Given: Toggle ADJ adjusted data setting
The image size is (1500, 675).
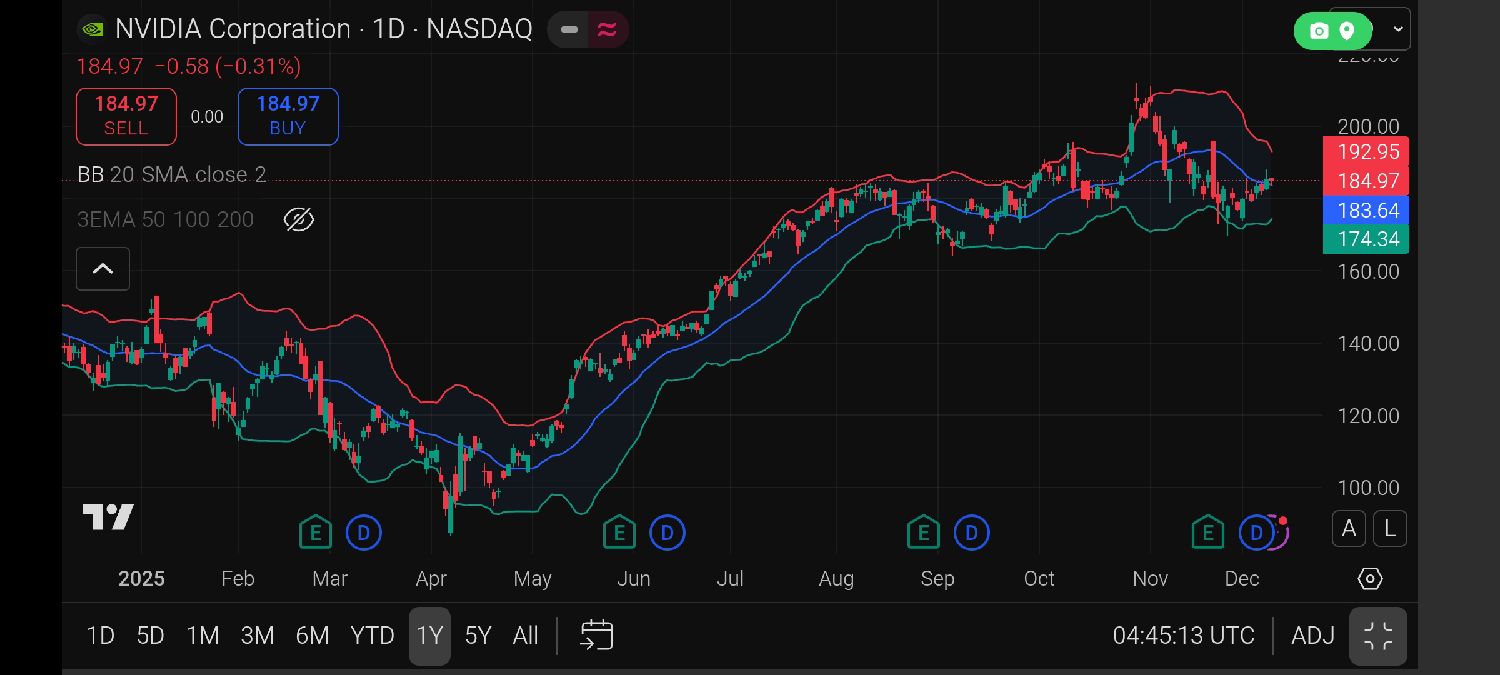Looking at the screenshot, I should [x=1312, y=636].
